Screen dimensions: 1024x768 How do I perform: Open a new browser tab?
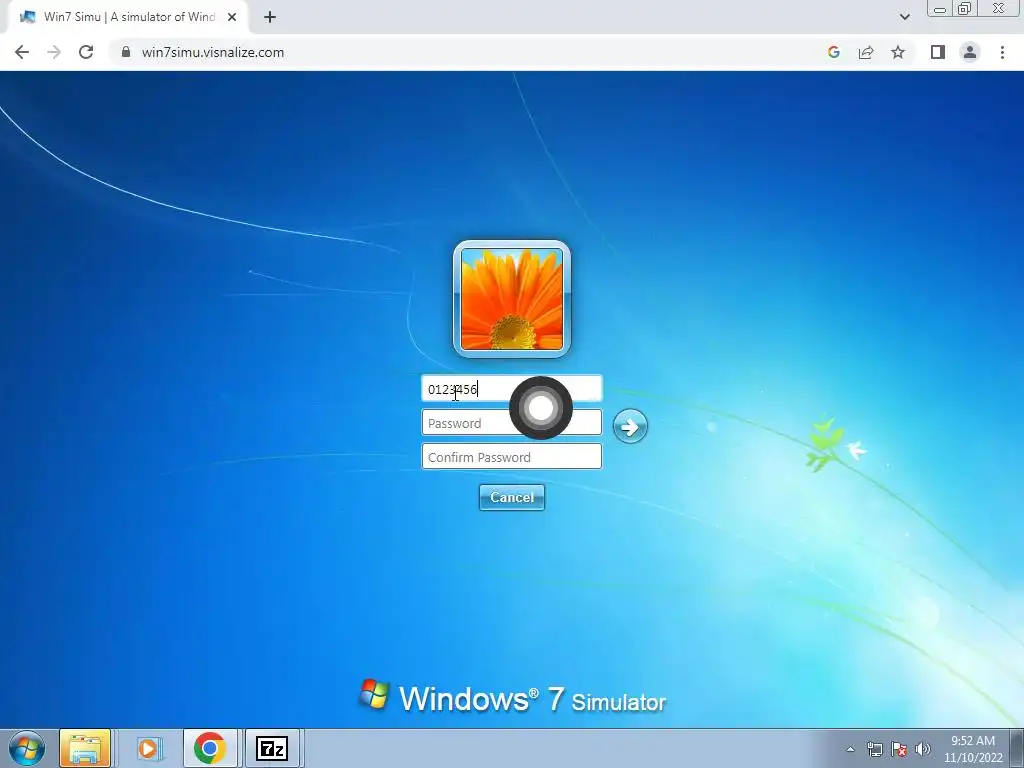coord(270,17)
